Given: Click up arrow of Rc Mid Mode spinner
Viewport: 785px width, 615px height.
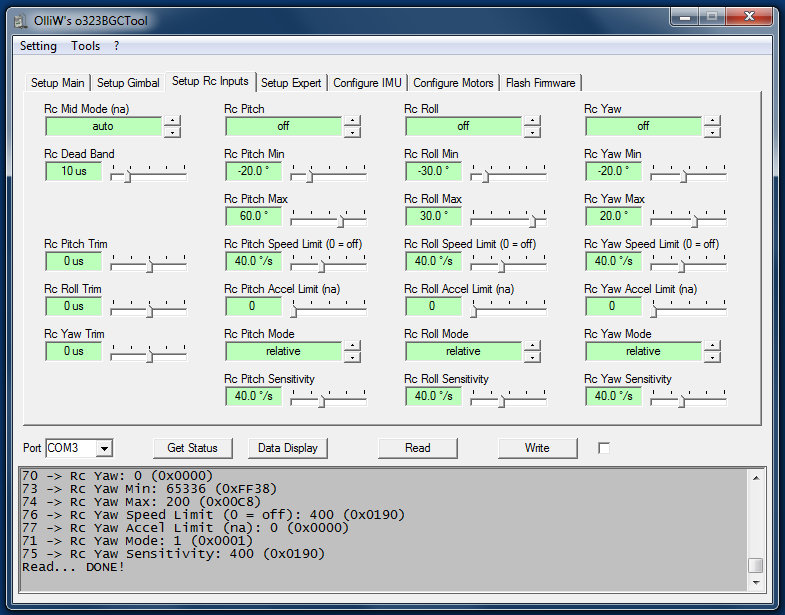Looking at the screenshot, I should tap(173, 121).
